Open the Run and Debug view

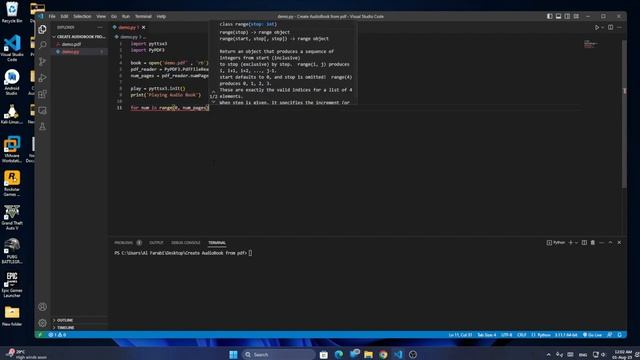[42, 78]
